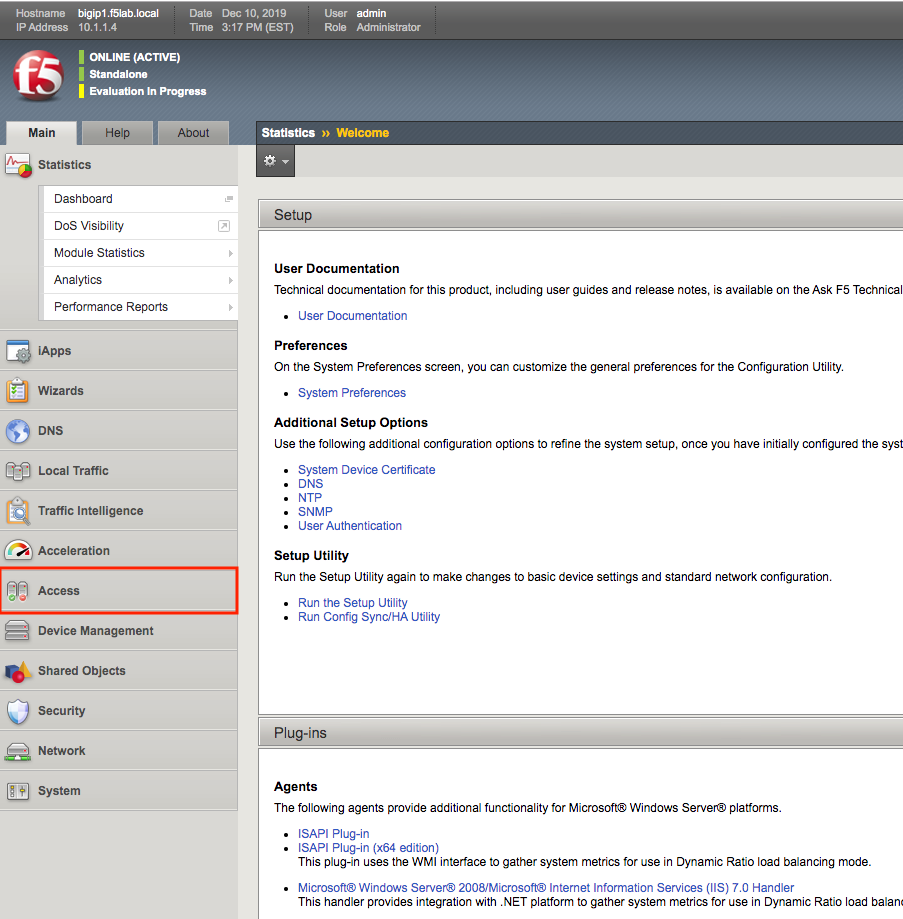
Task: Open System Device Certificate link
Action: [366, 470]
